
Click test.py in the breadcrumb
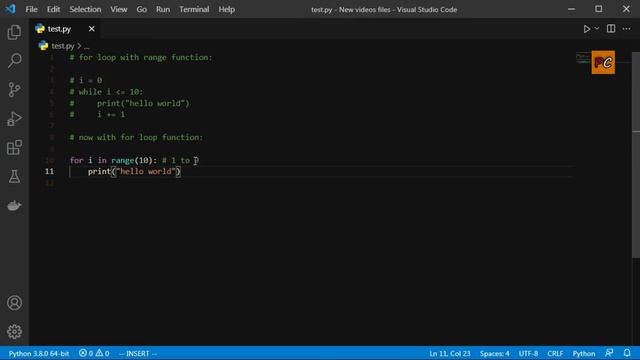(x=62, y=46)
